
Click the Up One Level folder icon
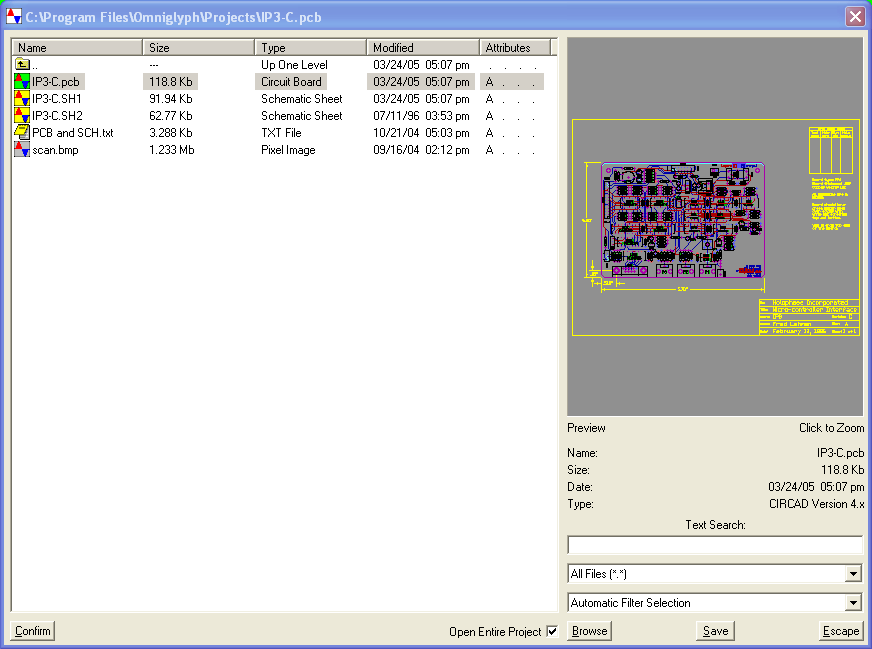21,65
